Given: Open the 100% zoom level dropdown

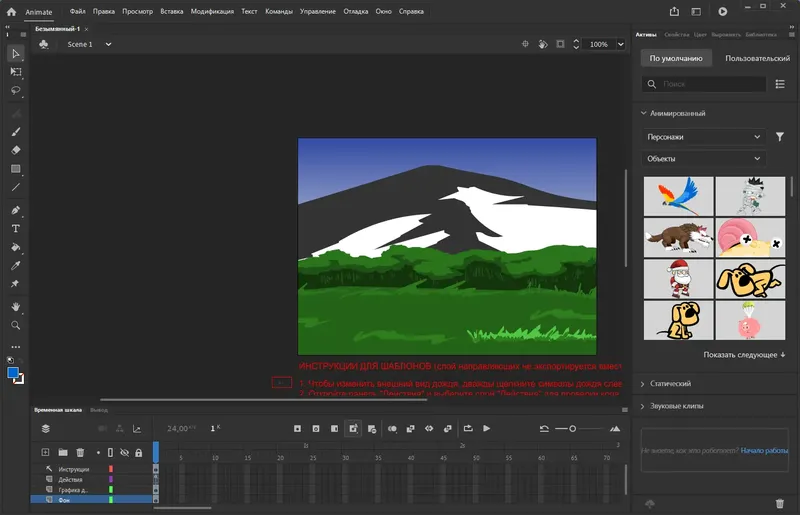Looking at the screenshot, I should click(620, 44).
